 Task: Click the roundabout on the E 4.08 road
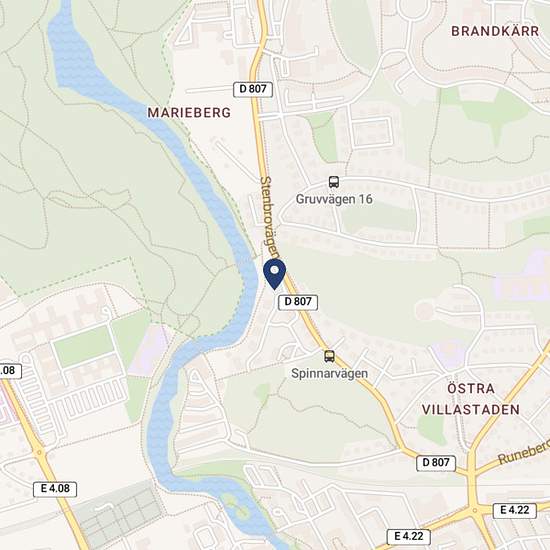[39, 453]
